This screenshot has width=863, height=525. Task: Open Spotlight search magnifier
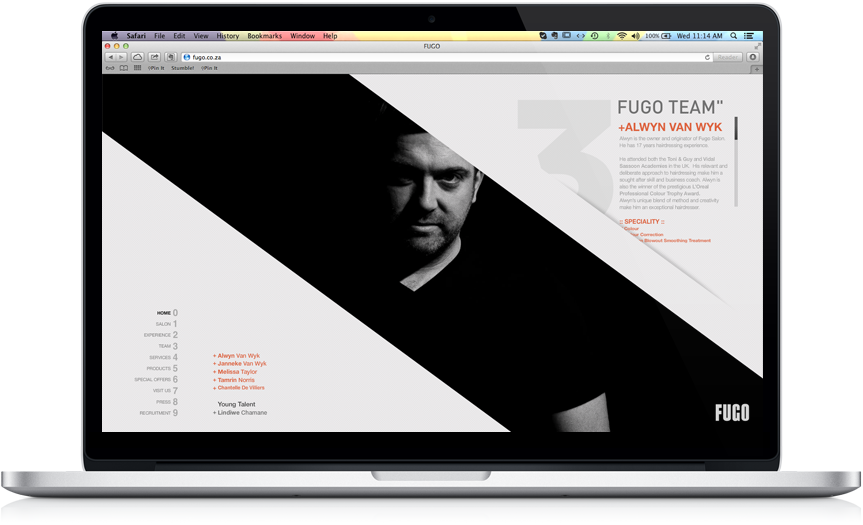734,36
